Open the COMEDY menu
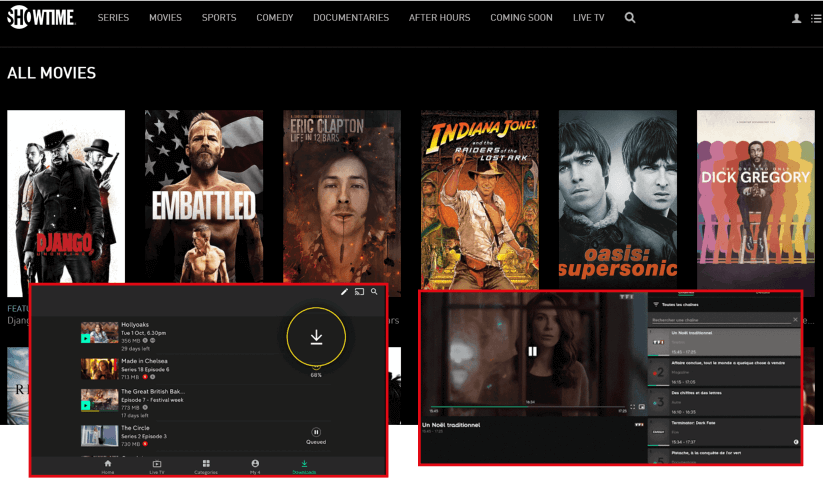Image resolution: width=823 pixels, height=480 pixels. (x=275, y=18)
